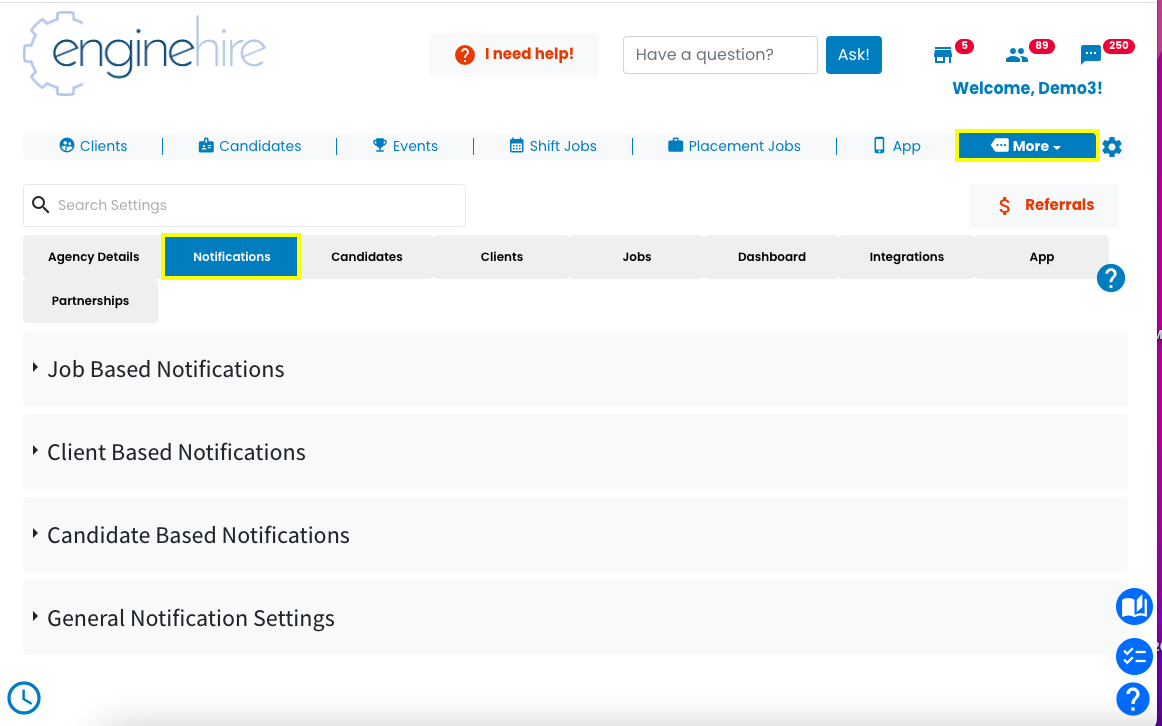Select the Notifications settings tab
The width and height of the screenshot is (1162, 726).
[x=231, y=257]
